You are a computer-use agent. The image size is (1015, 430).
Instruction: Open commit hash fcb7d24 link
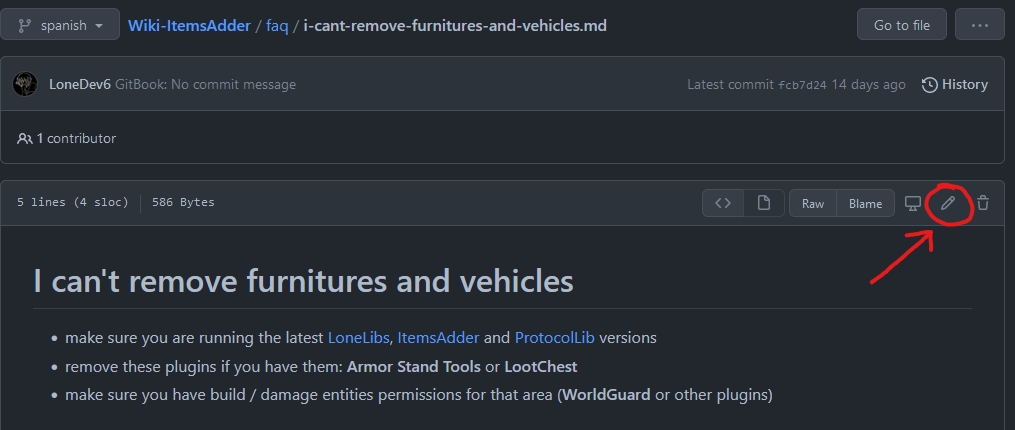click(802, 85)
